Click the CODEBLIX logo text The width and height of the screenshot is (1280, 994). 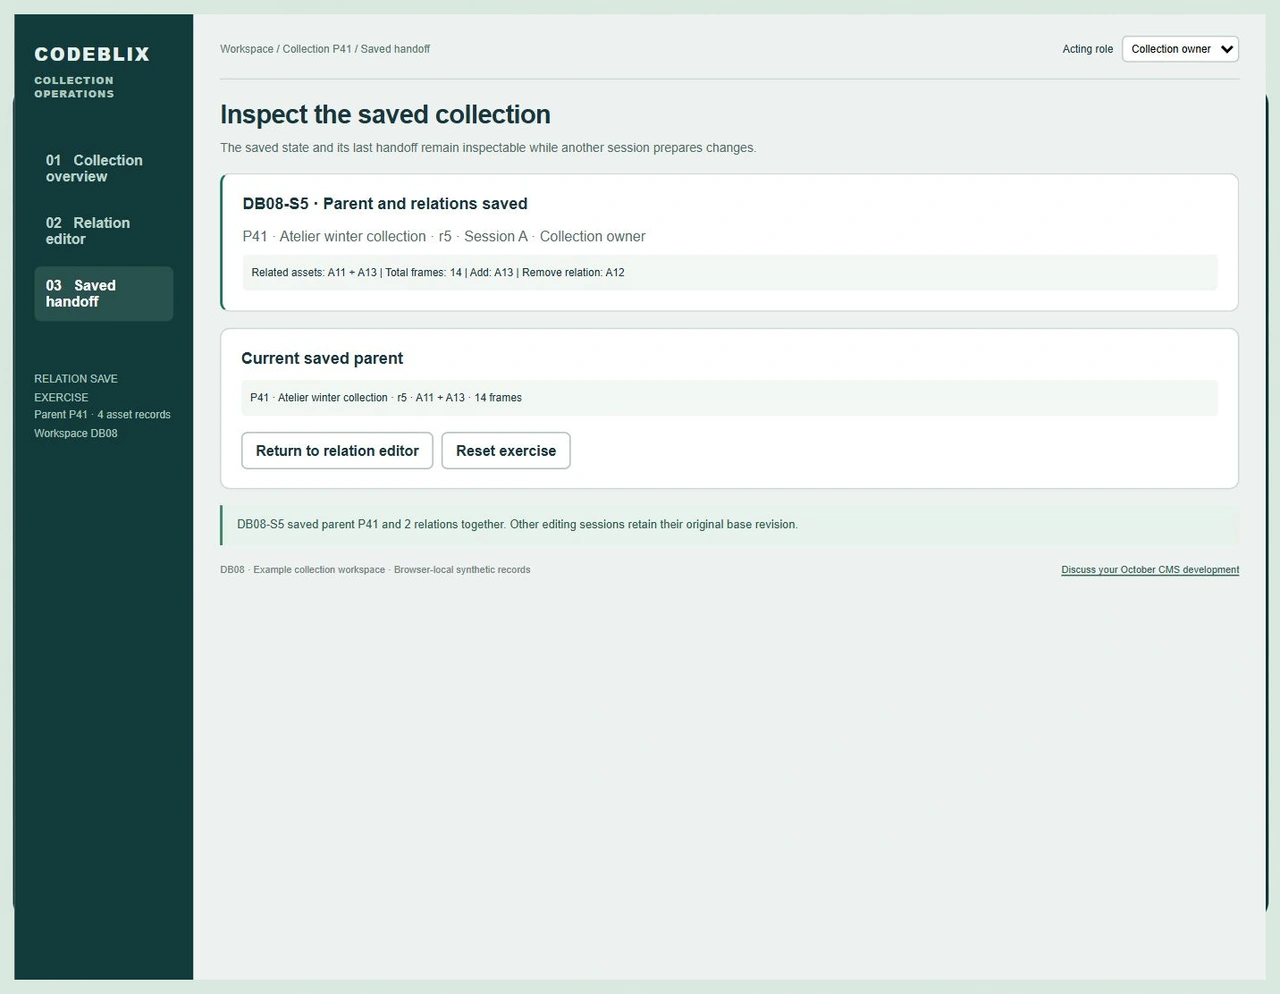point(92,54)
